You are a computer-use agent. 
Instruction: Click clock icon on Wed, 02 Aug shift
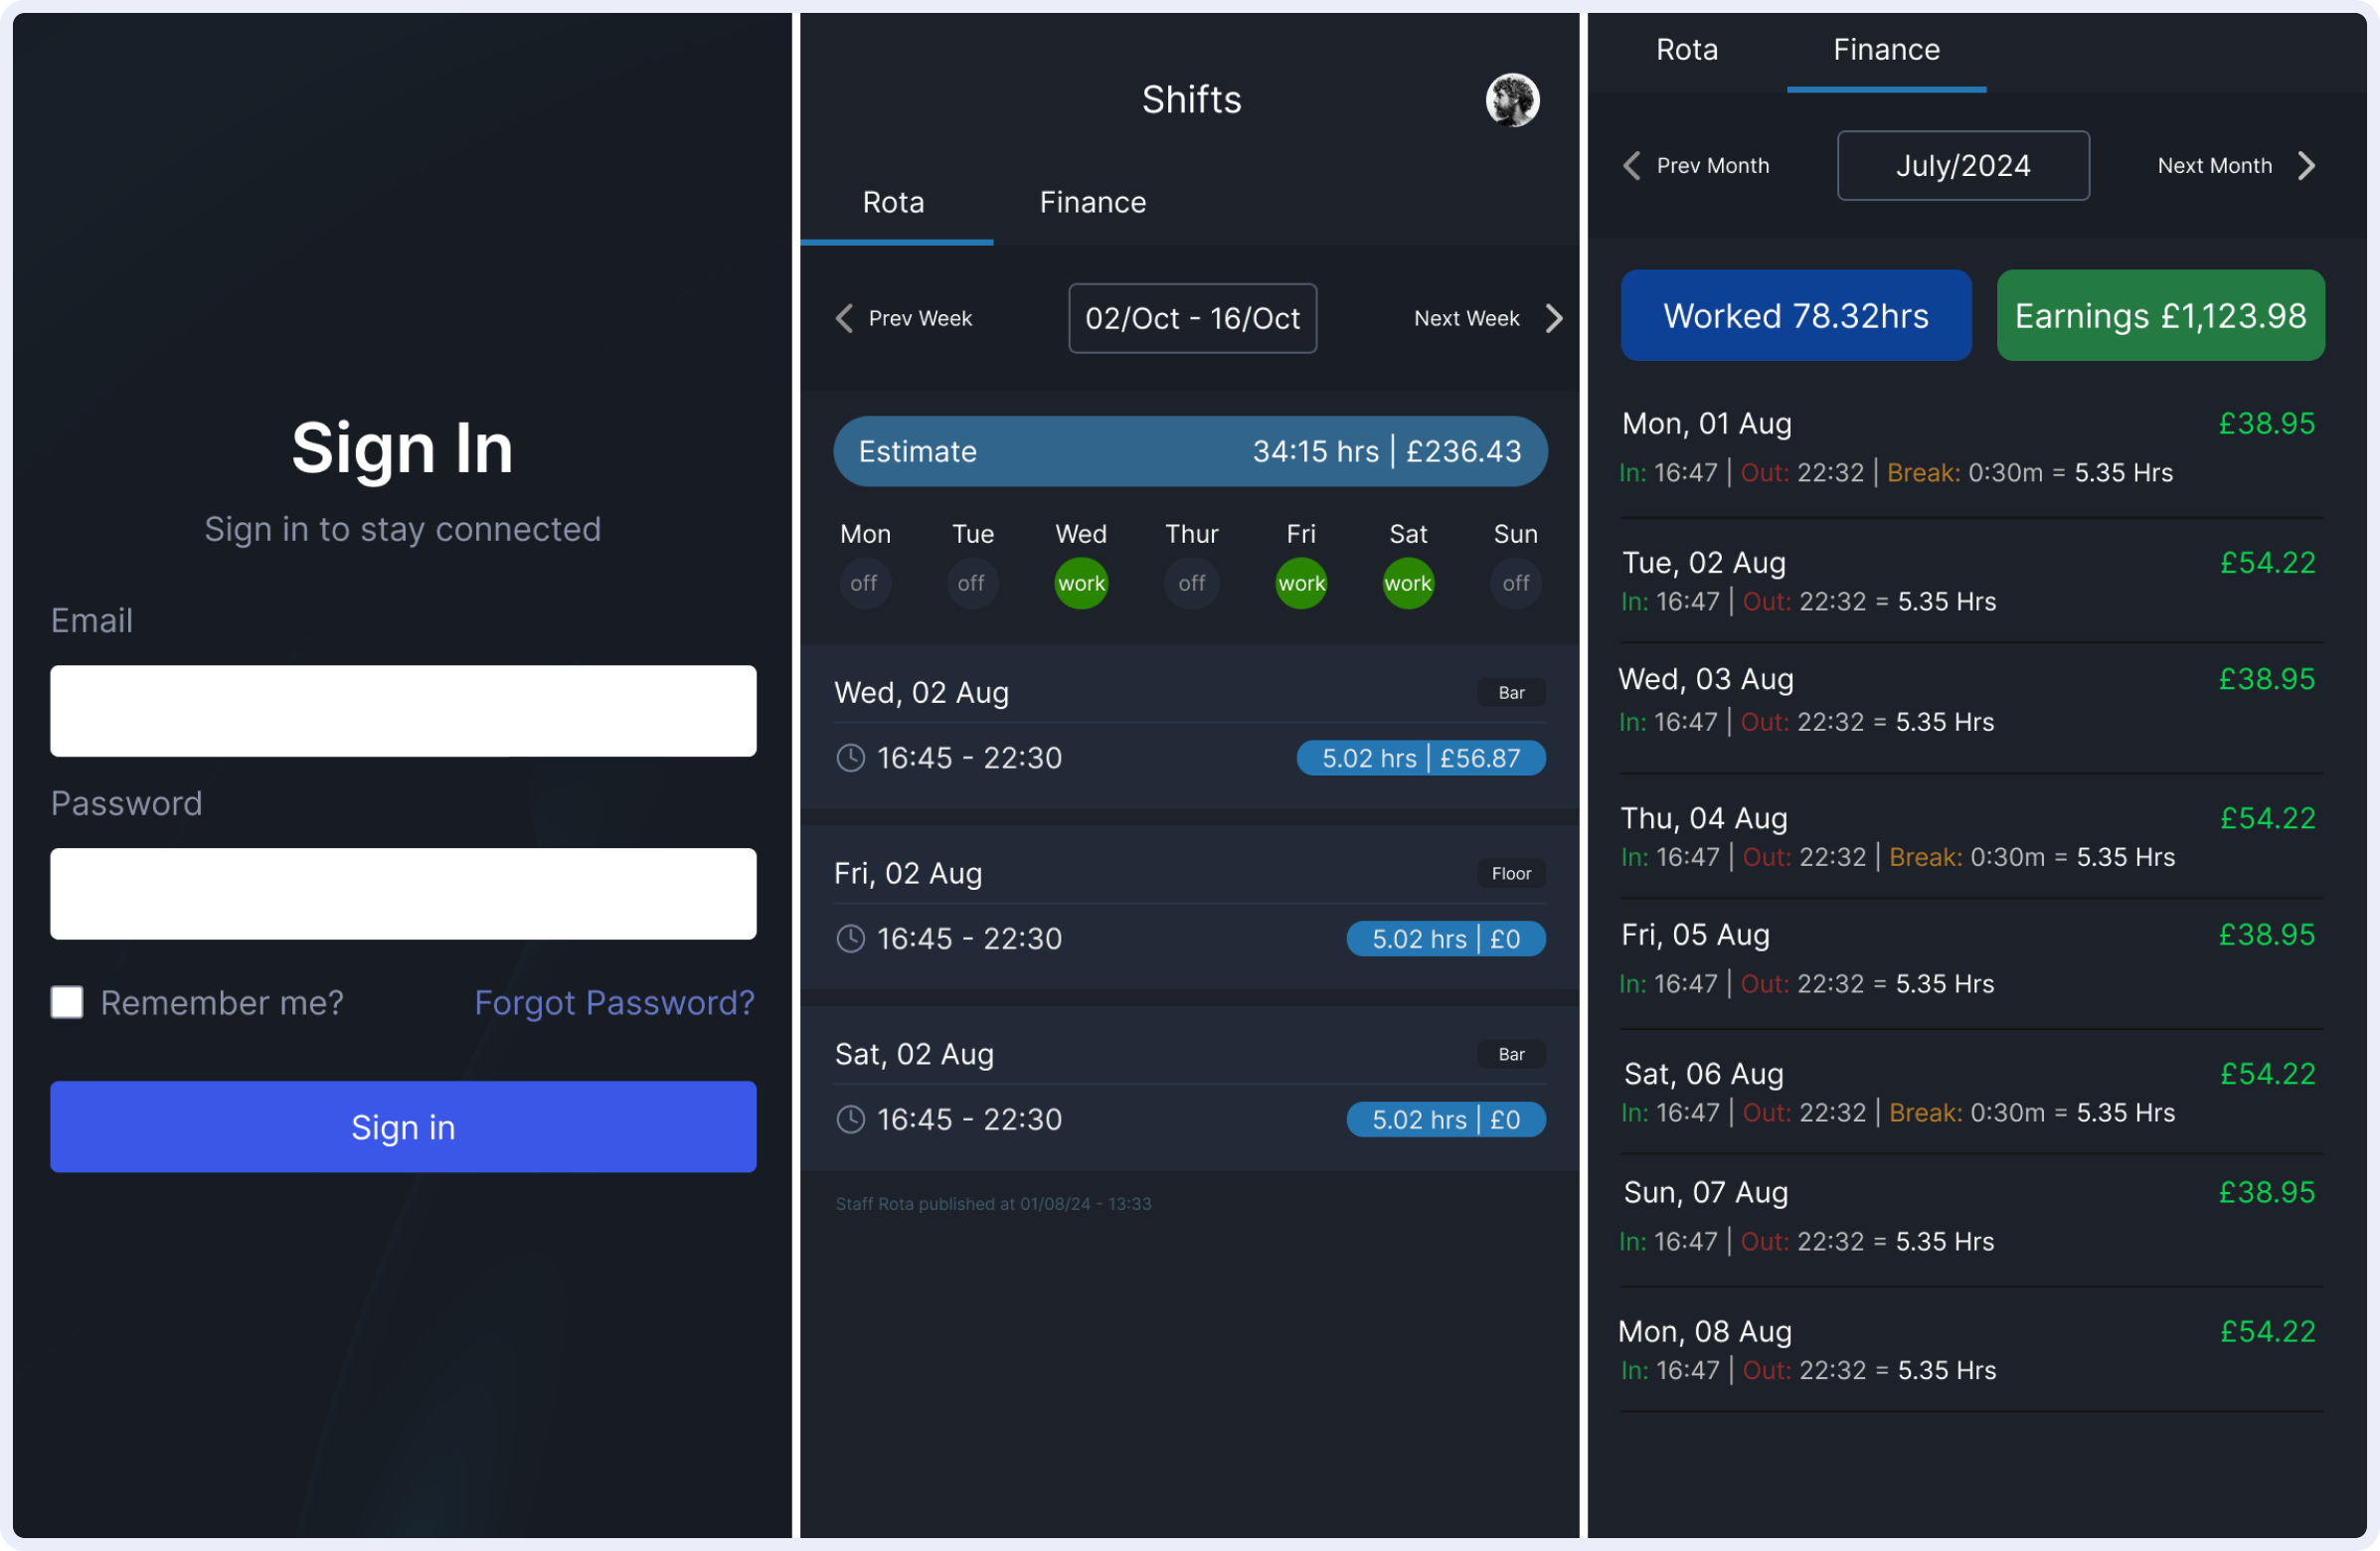tap(850, 758)
